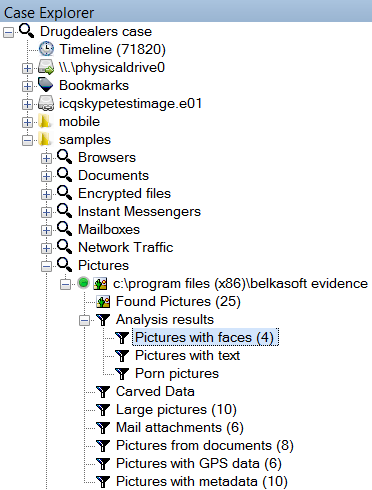Image resolution: width=372 pixels, height=490 pixels.
Task: Open Encrypted files category
Action: (124, 194)
